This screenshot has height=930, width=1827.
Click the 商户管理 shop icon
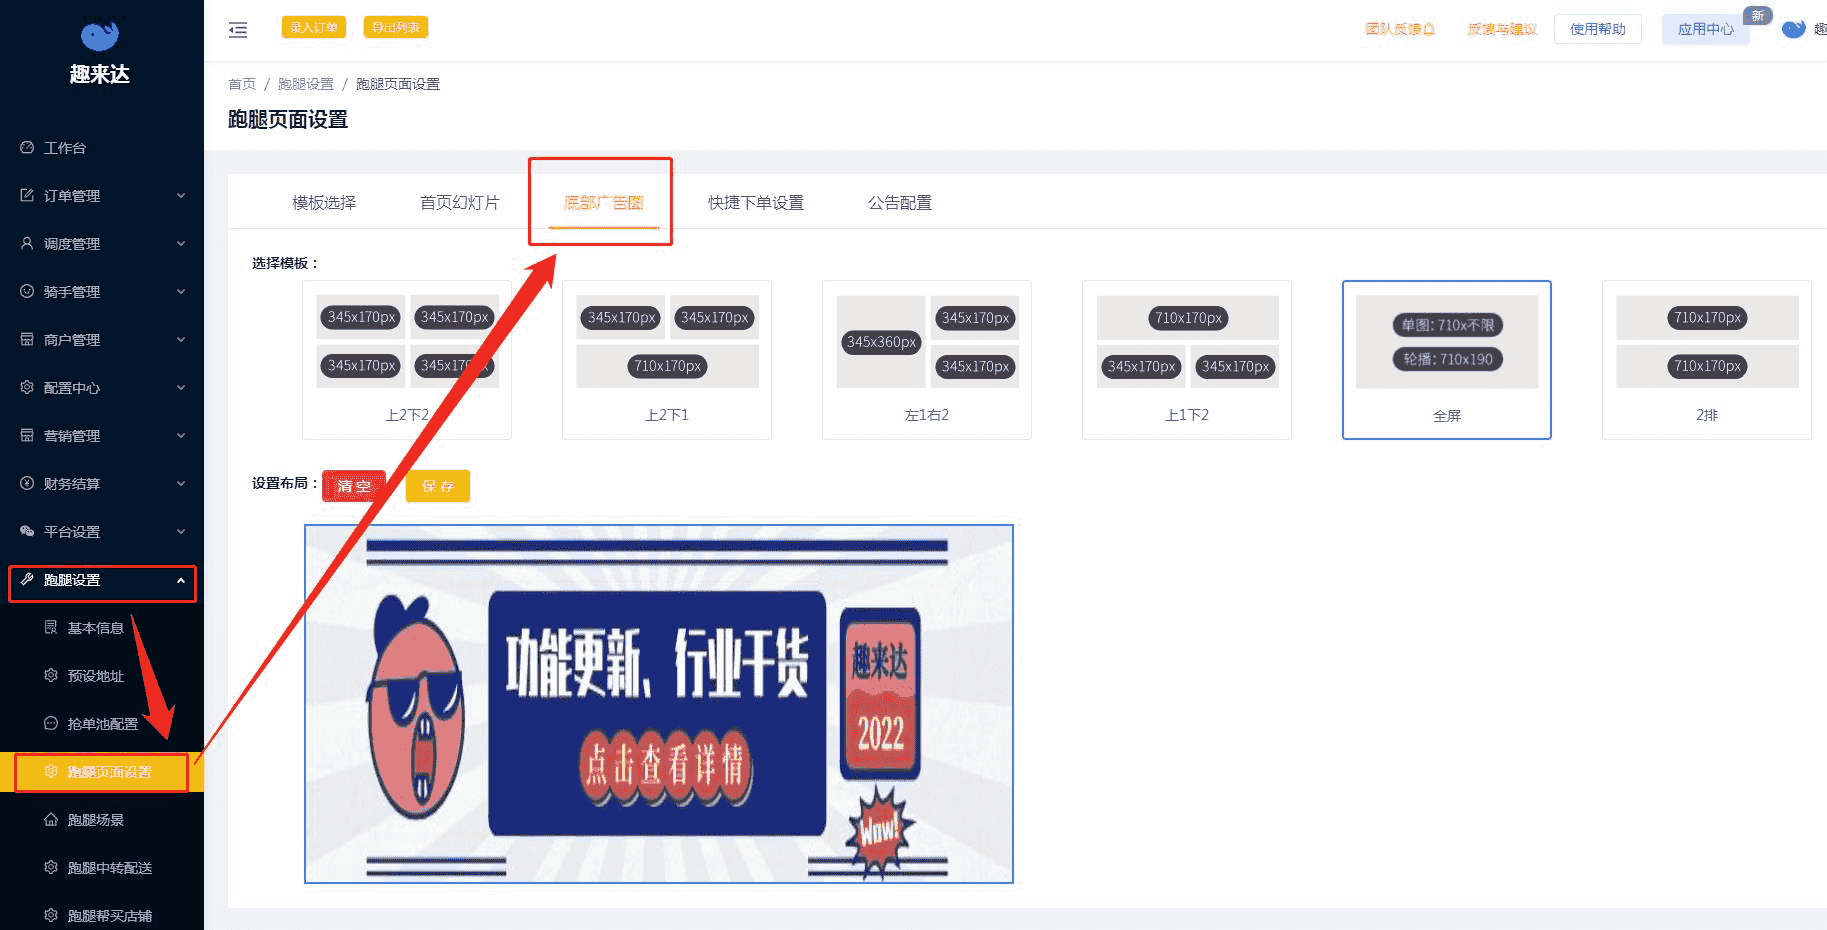tap(27, 339)
